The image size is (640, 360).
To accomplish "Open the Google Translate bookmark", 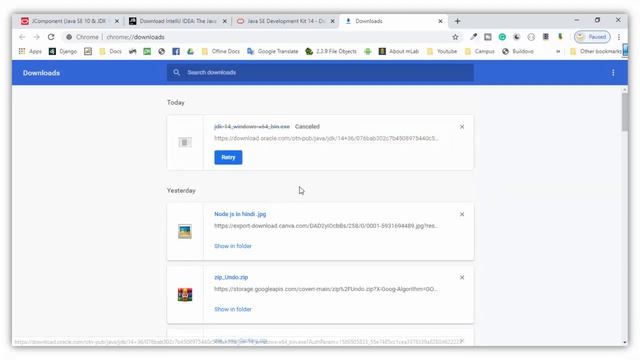I will (273, 51).
